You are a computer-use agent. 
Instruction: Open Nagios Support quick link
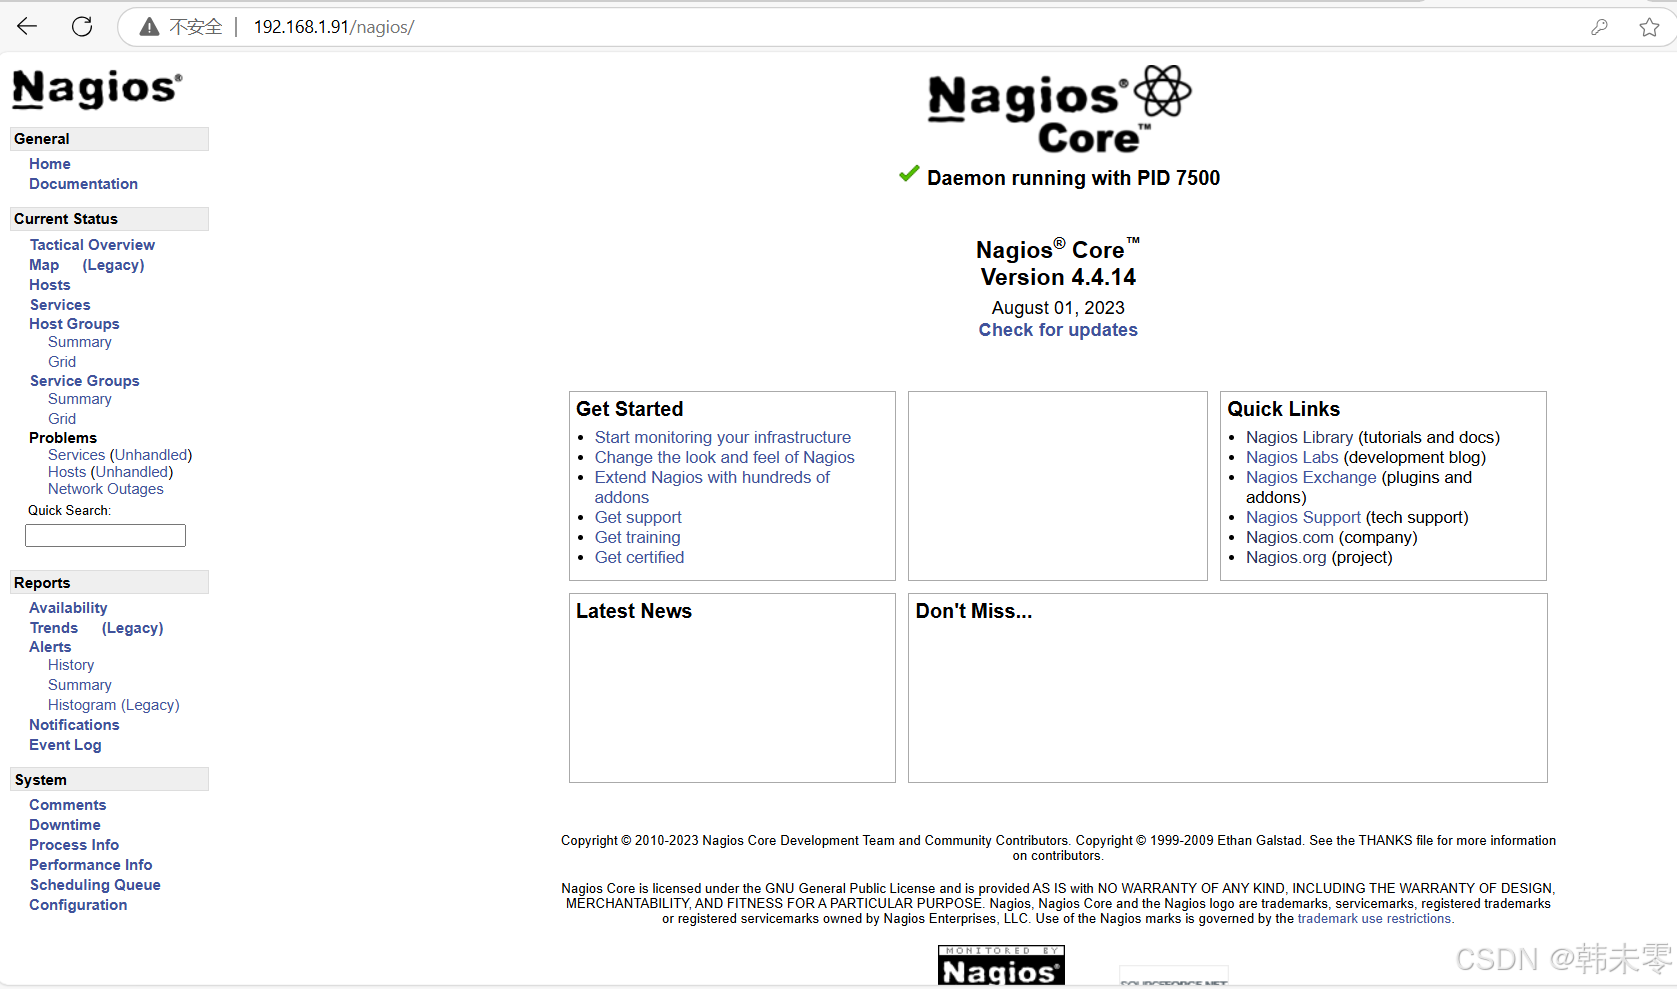click(x=1303, y=517)
